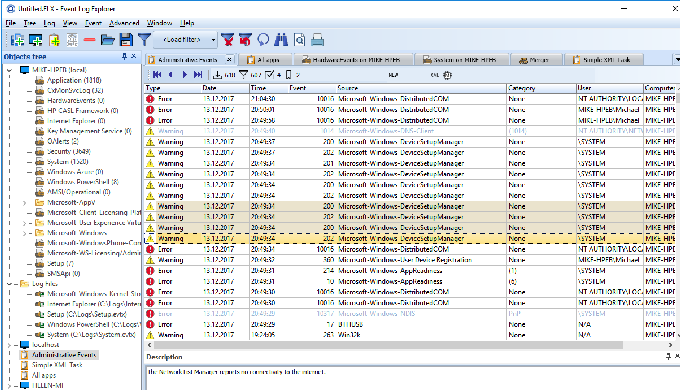This screenshot has width=680, height=390.
Task: Click the Find binoculars icon
Action: [281, 40]
